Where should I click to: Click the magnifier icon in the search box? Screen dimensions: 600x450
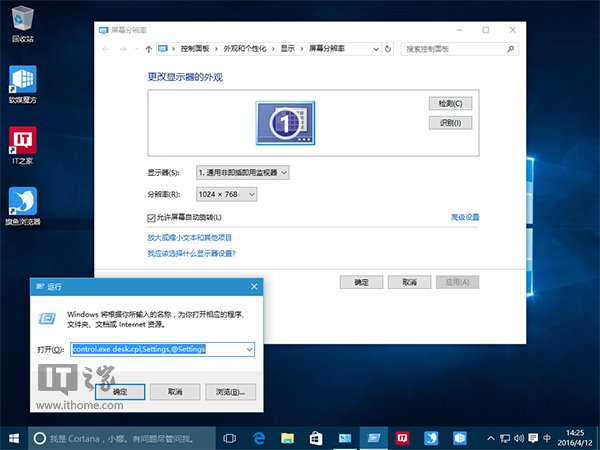coord(510,49)
